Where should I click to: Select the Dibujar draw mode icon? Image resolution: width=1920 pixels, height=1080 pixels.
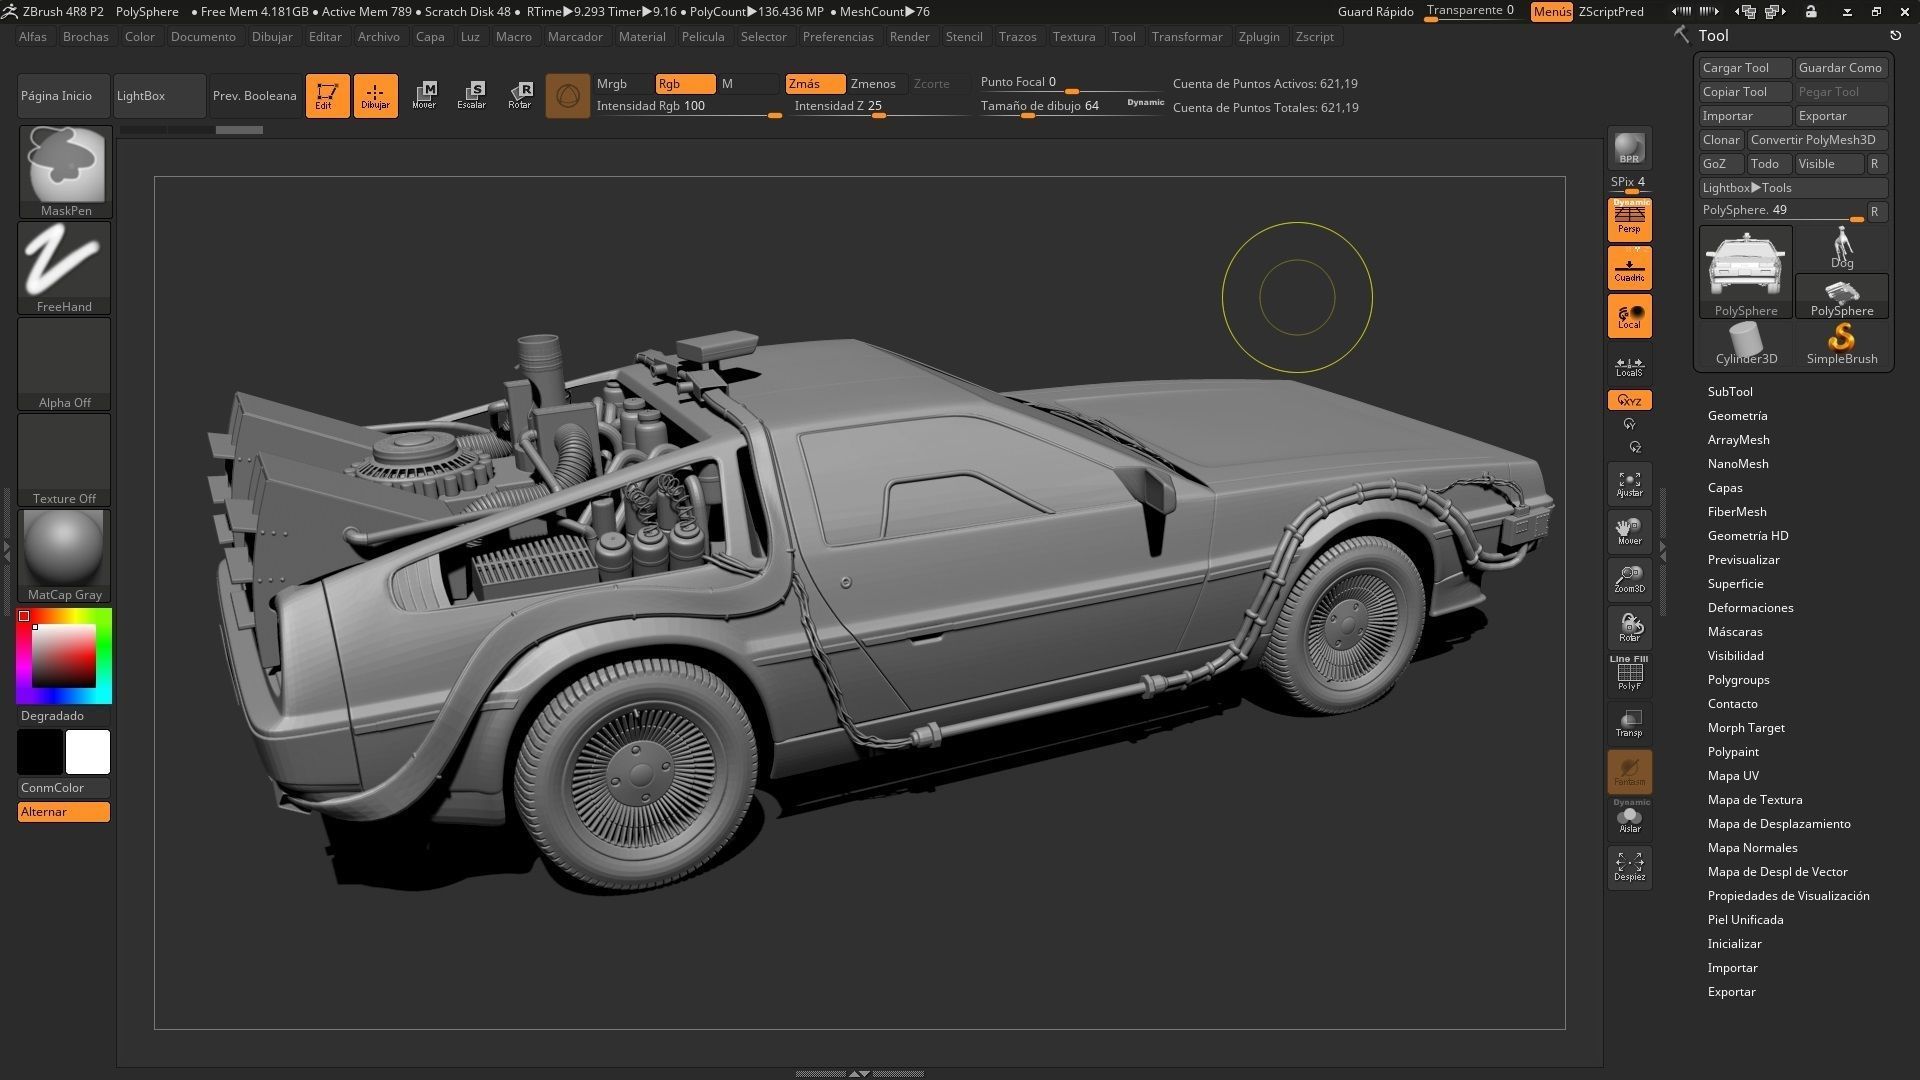click(375, 96)
